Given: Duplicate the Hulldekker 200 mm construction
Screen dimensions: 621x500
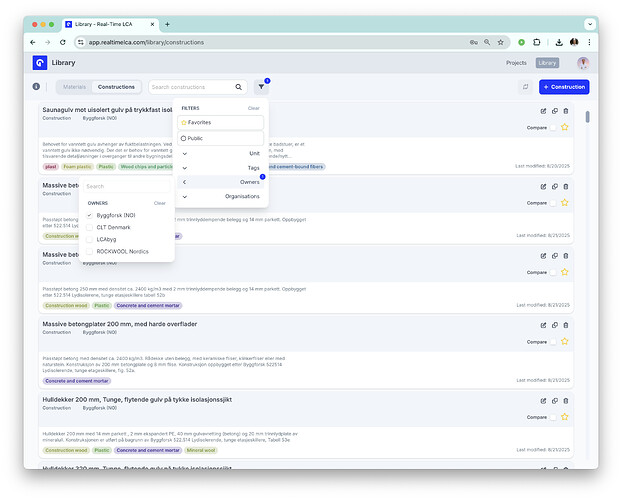Looking at the screenshot, I should click(x=554, y=401).
